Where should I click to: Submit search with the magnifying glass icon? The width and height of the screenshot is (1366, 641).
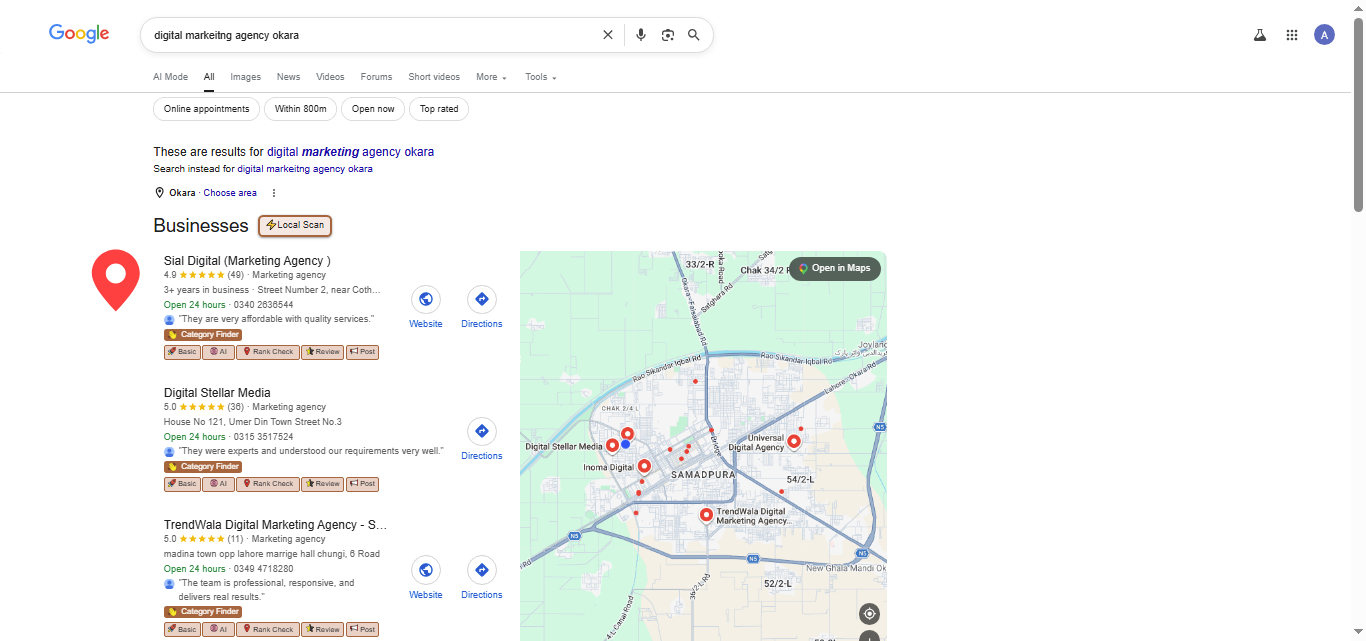point(694,35)
